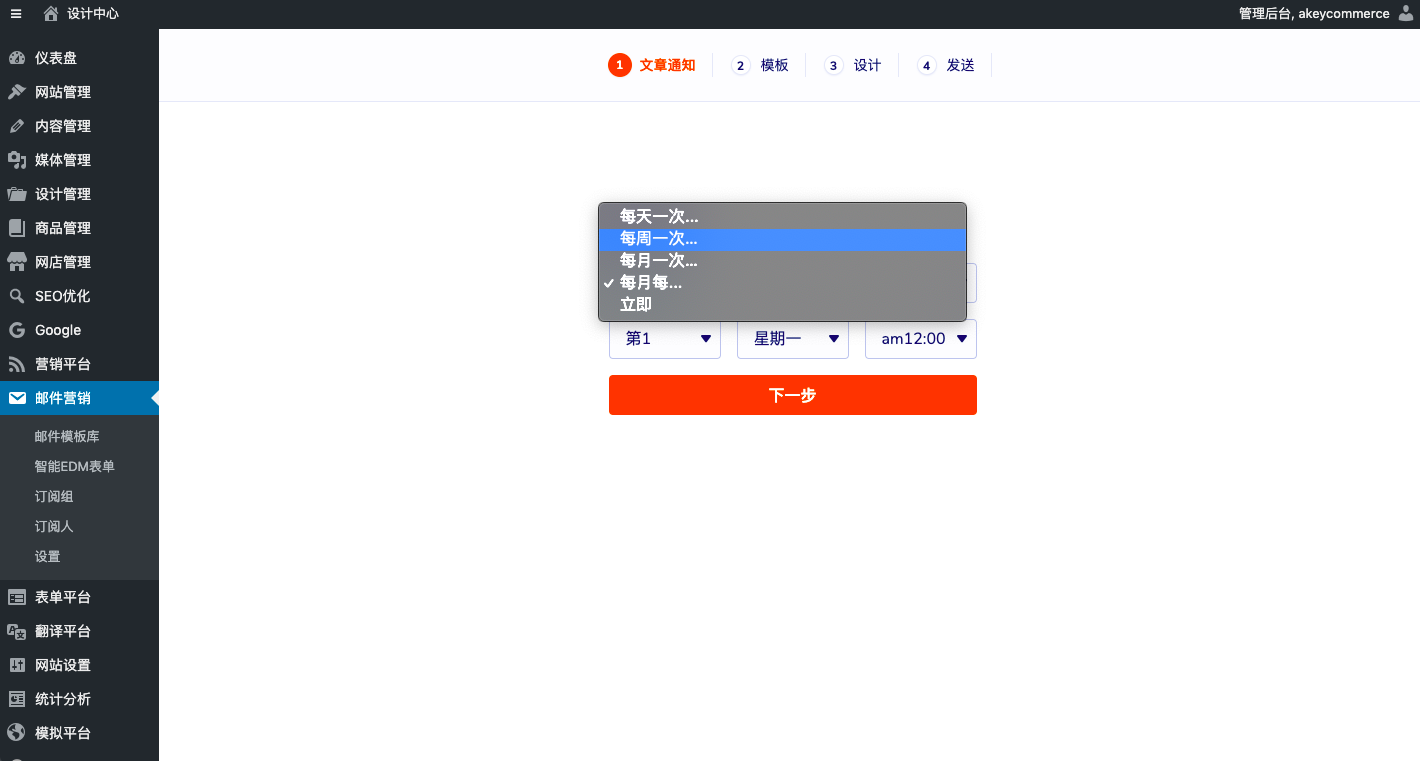Open the 订阅人 submenu item

point(54,526)
